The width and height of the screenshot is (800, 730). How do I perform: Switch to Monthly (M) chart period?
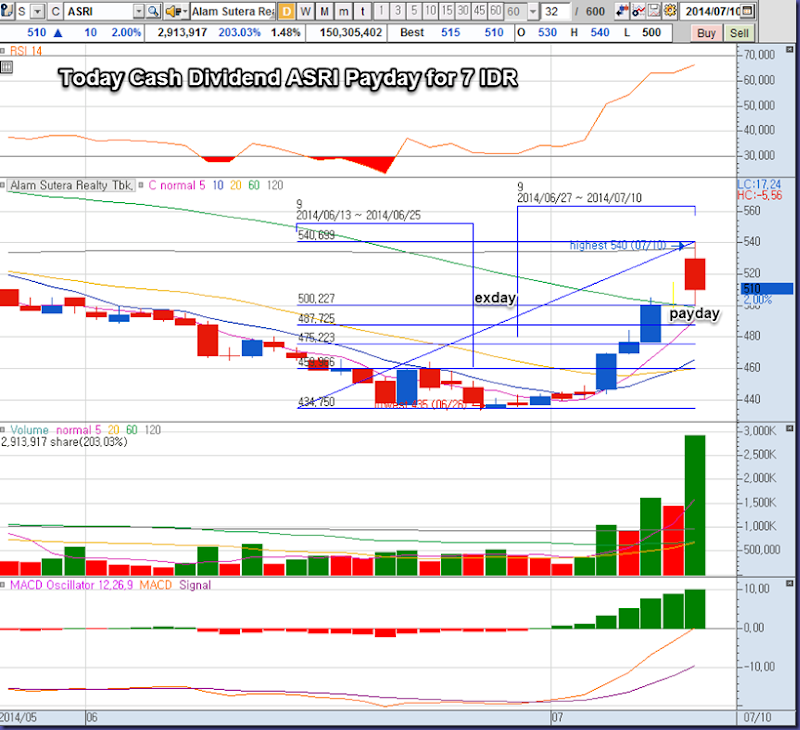click(324, 11)
